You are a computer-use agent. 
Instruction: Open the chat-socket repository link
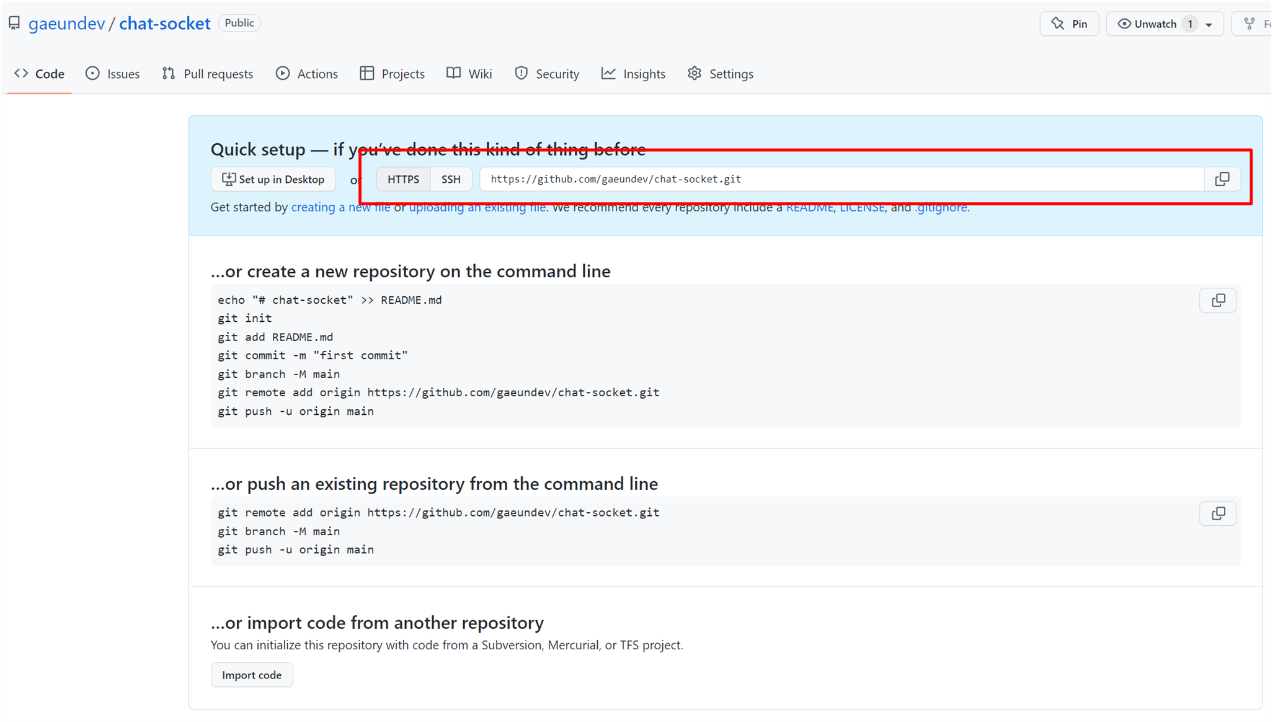165,23
